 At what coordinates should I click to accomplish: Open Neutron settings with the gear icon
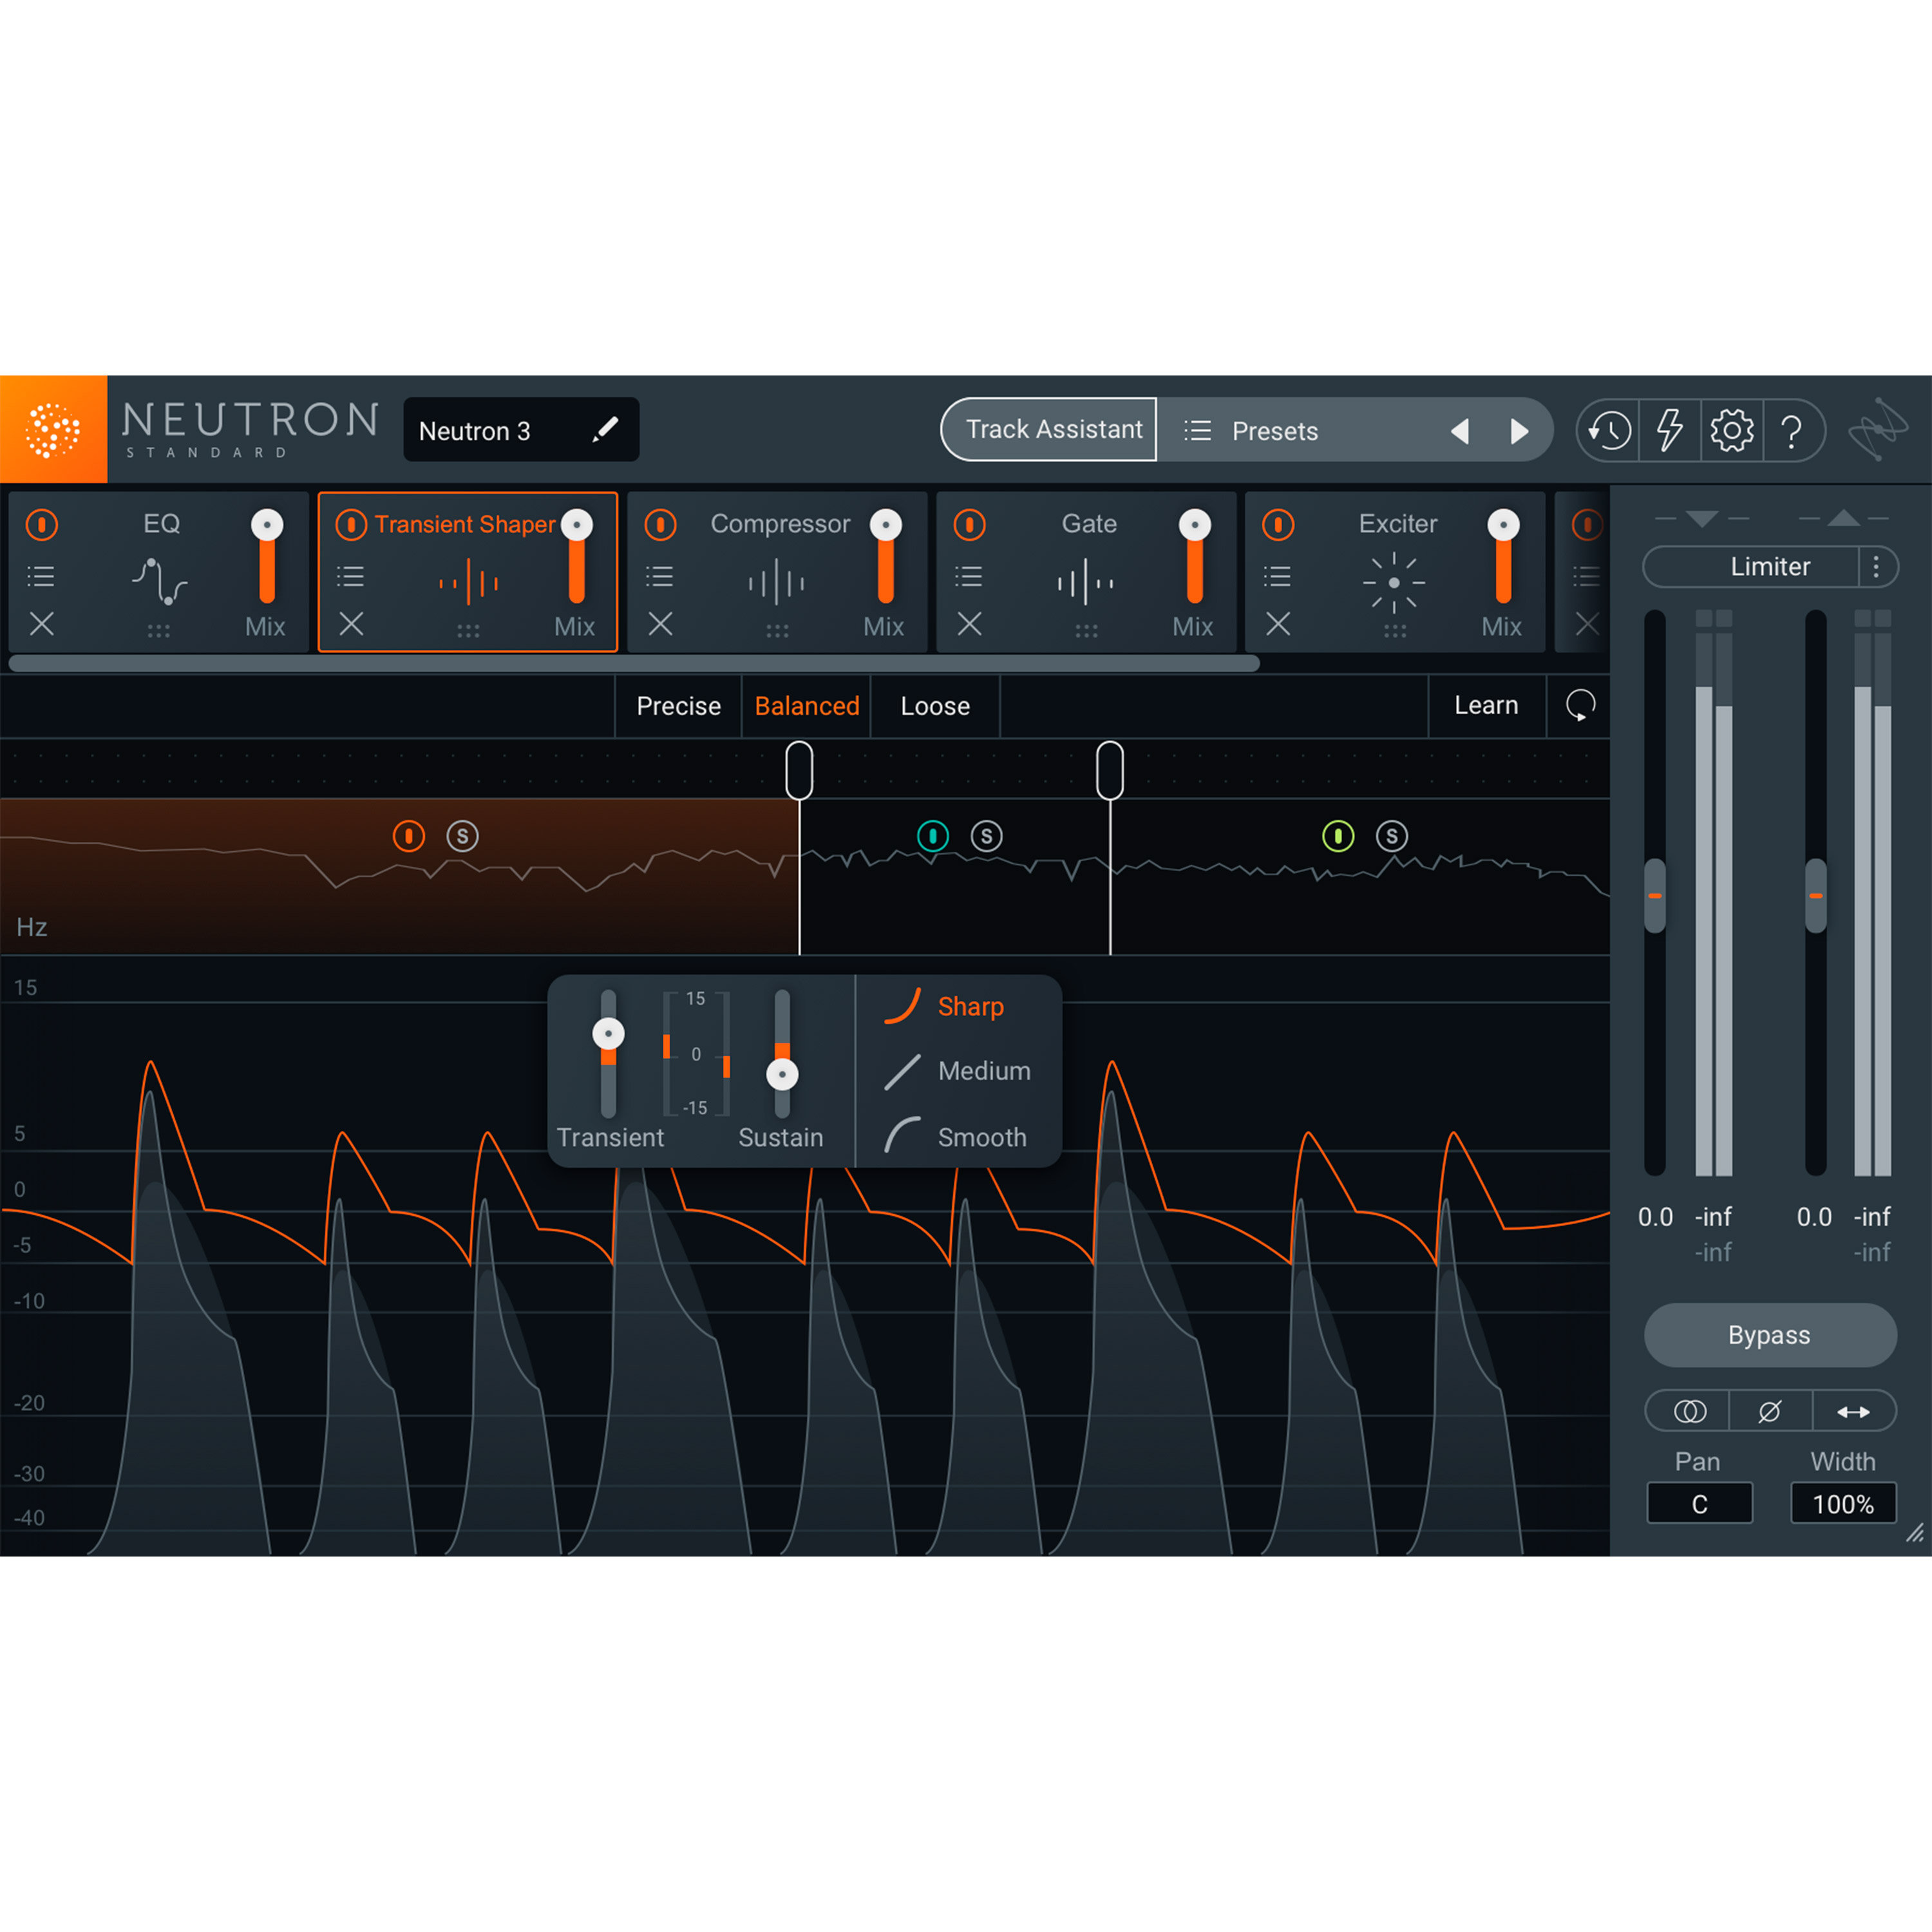[1731, 430]
